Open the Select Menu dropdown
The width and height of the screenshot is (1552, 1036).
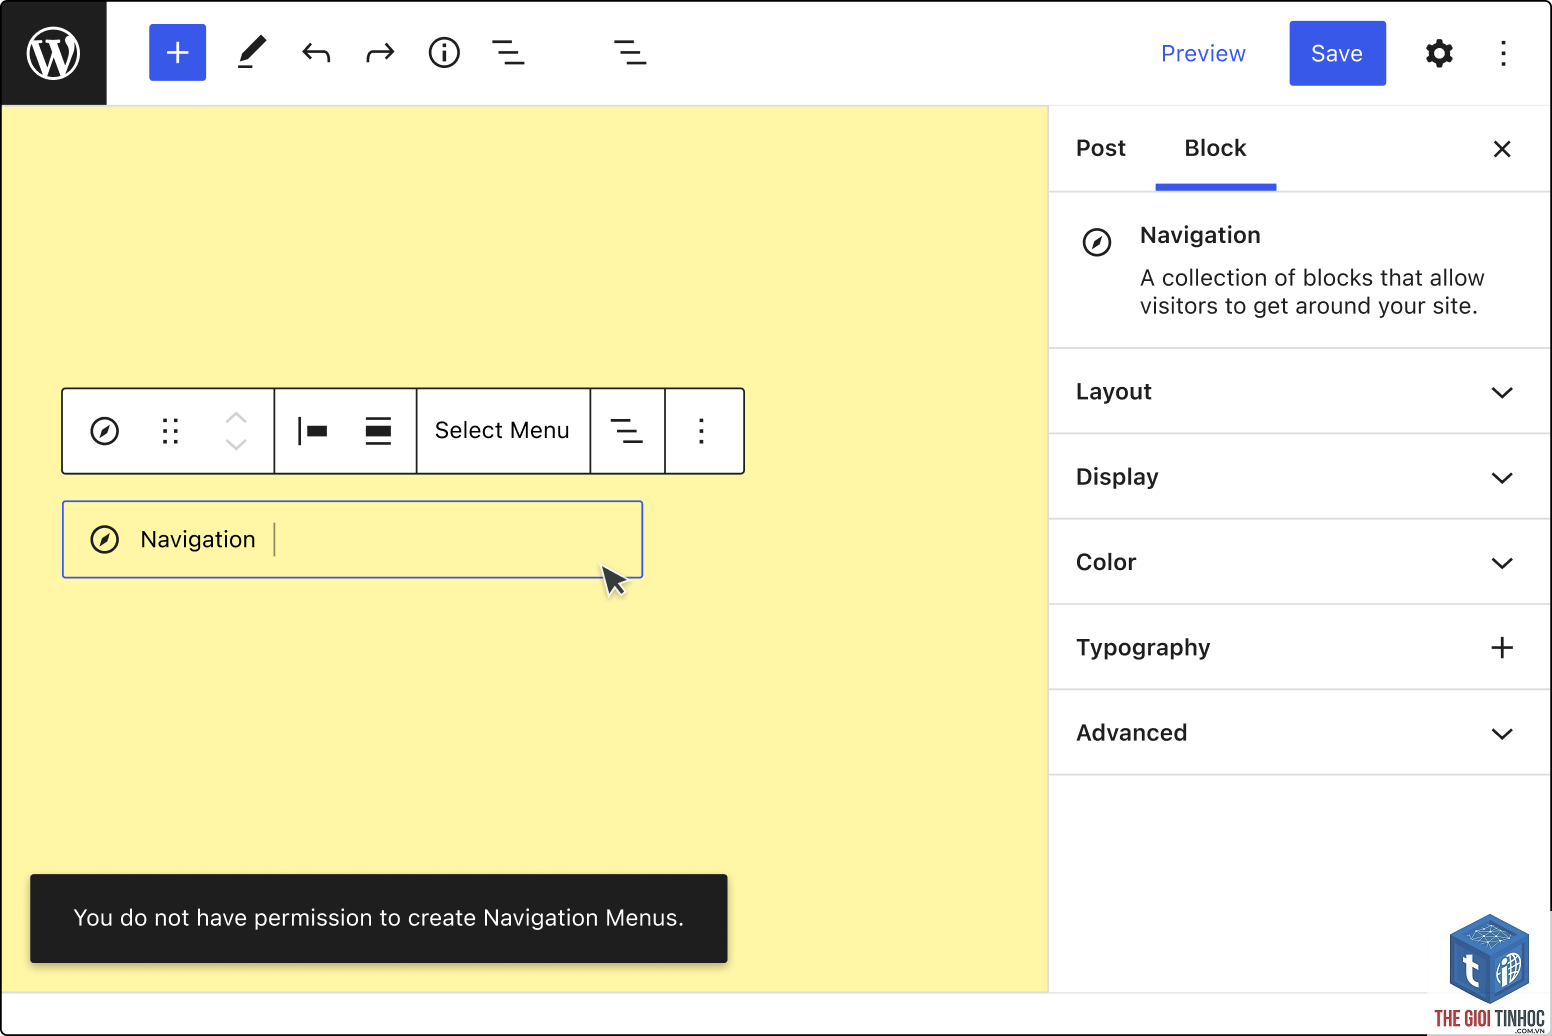tap(502, 431)
